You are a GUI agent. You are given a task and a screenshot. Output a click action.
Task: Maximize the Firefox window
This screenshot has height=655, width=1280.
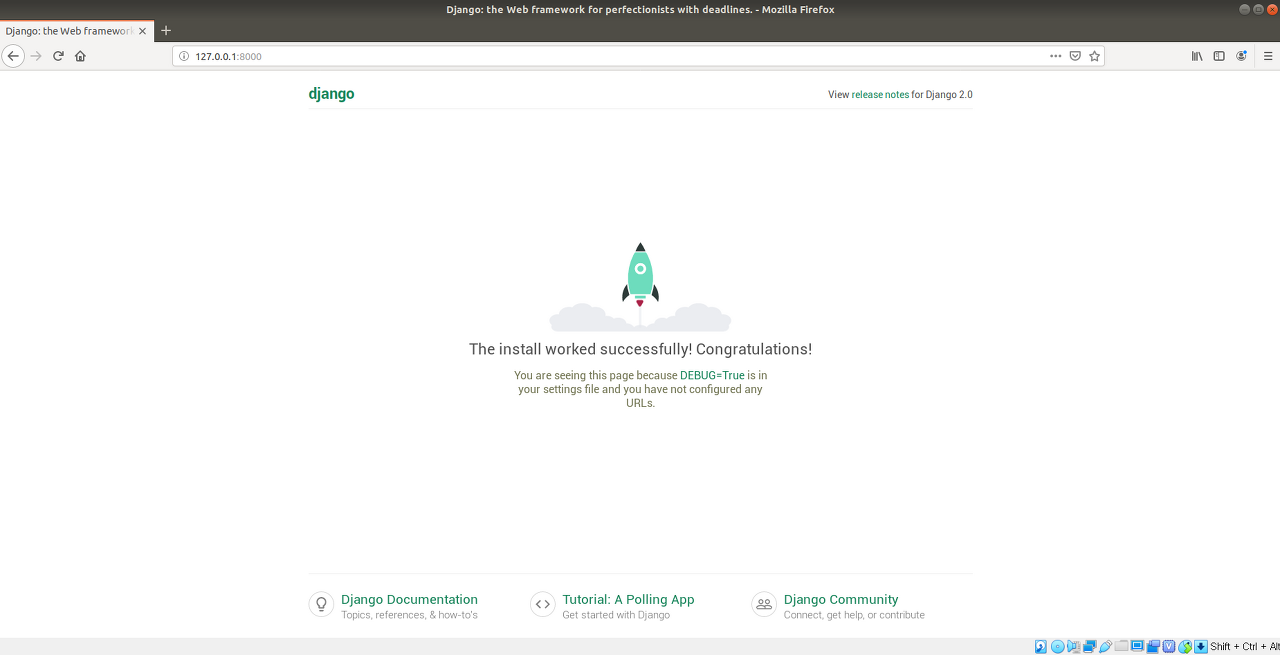click(1258, 9)
